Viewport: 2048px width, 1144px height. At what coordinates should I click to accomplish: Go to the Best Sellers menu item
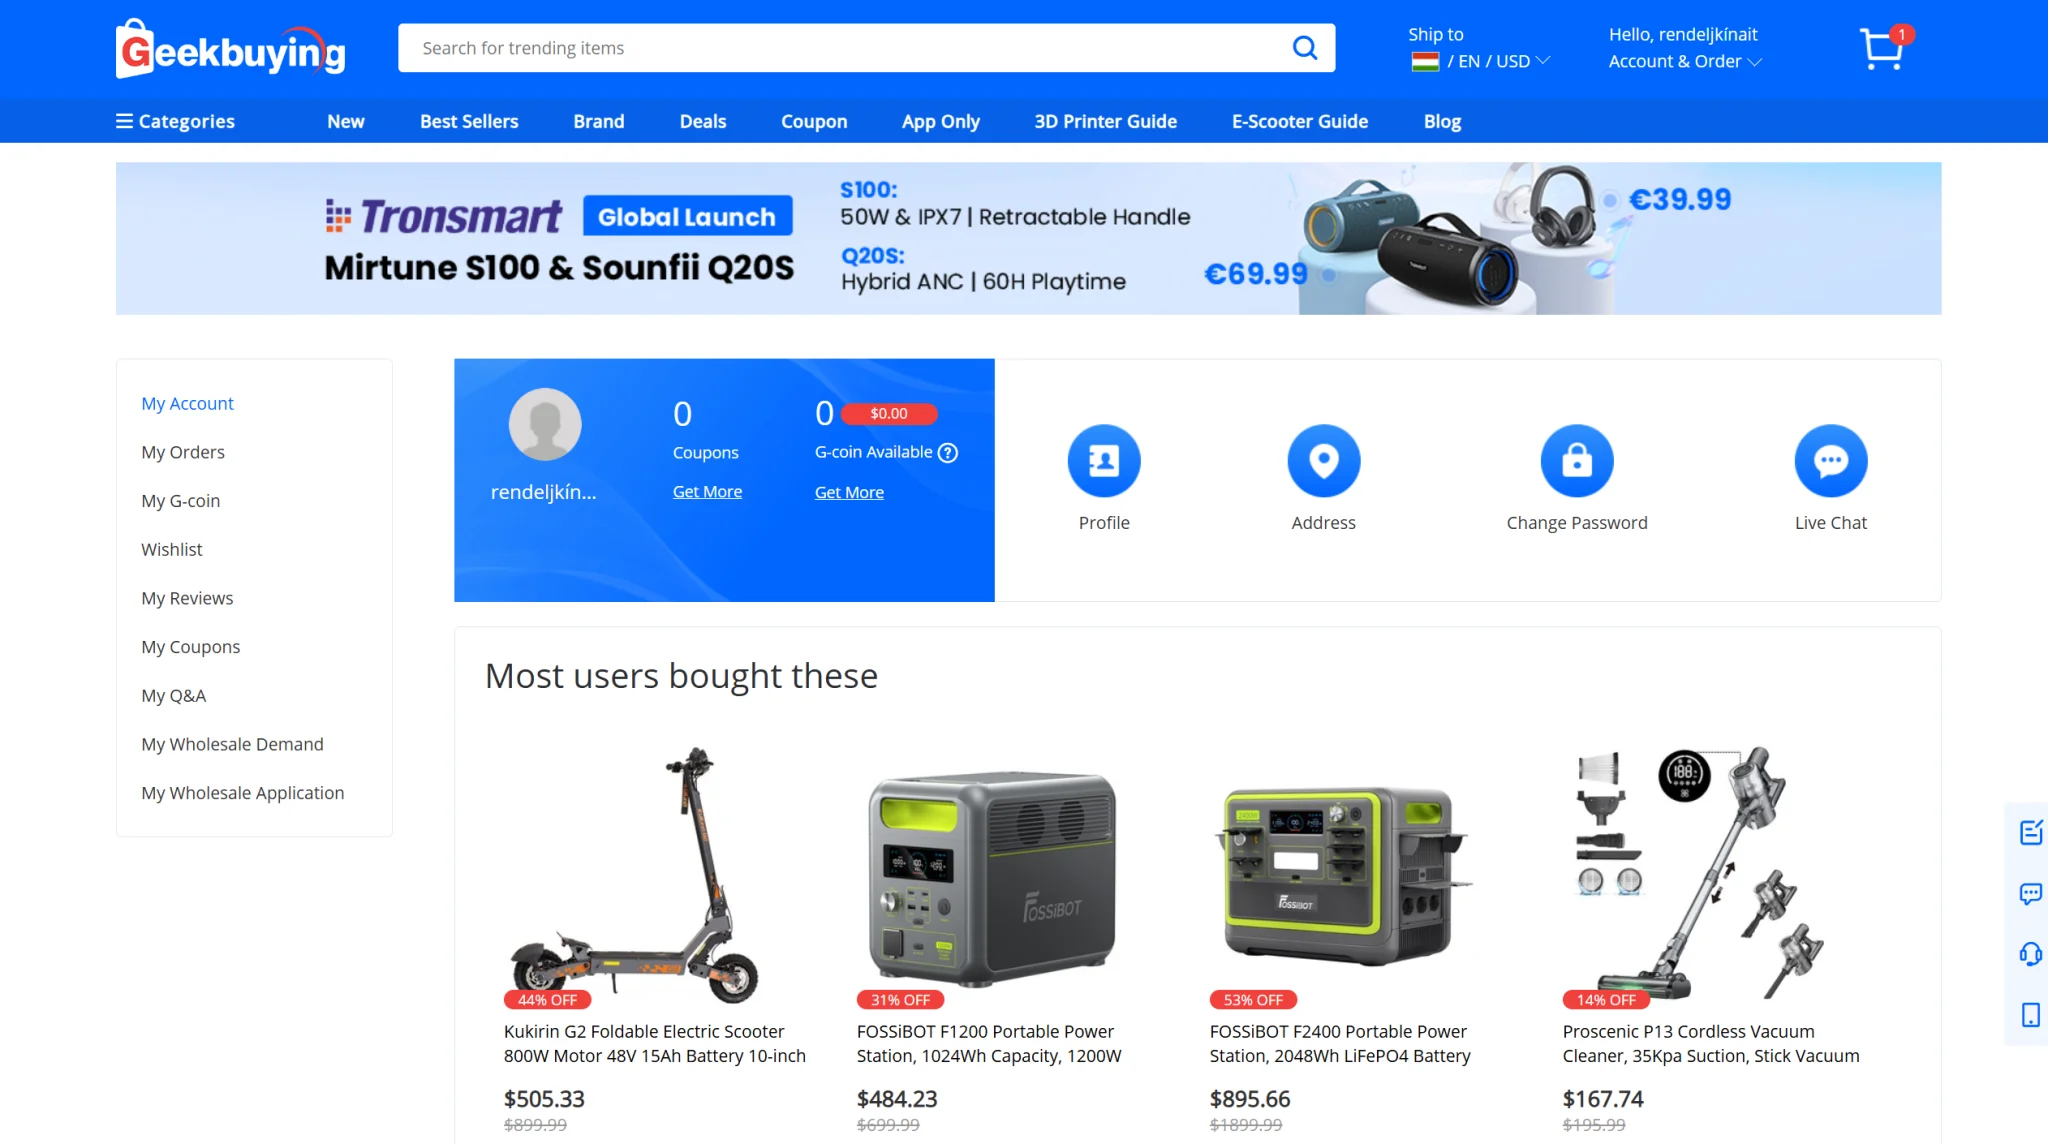[x=469, y=121]
